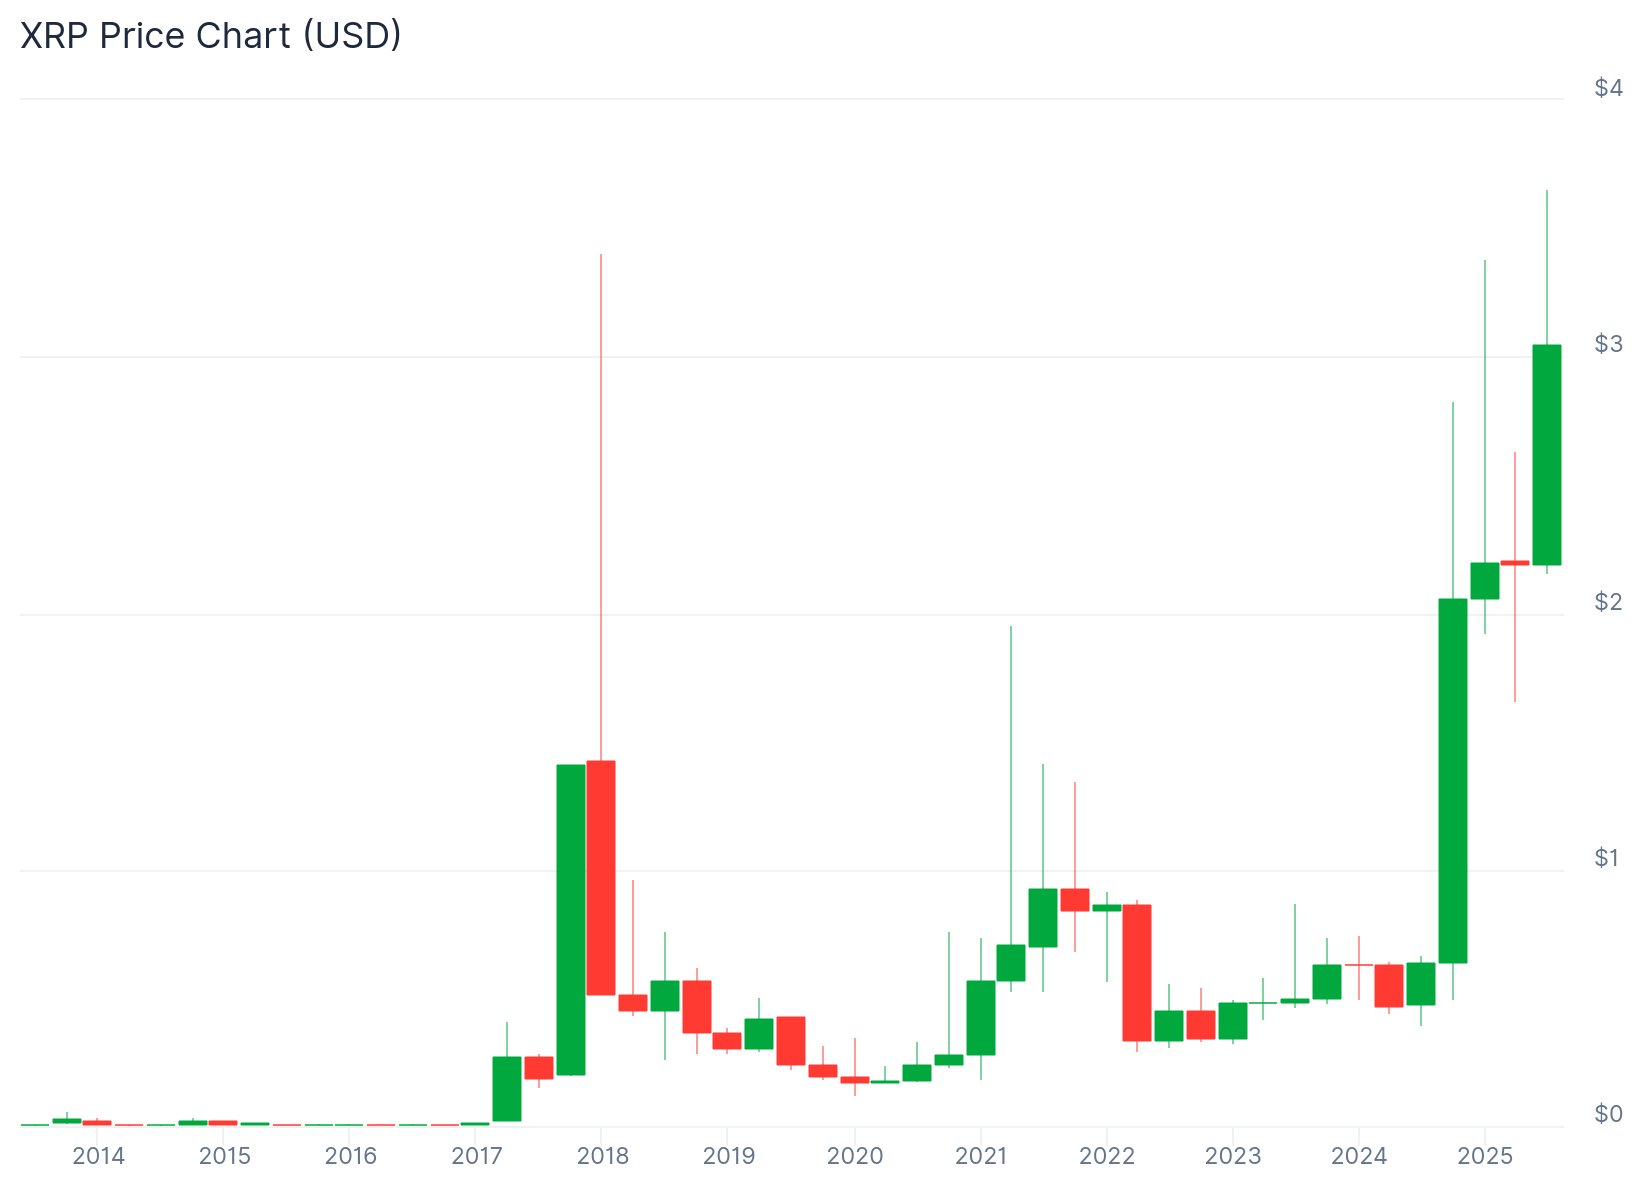Select the 2014 x-axis label
Screen dimensions: 1644x1200
[99, 1157]
